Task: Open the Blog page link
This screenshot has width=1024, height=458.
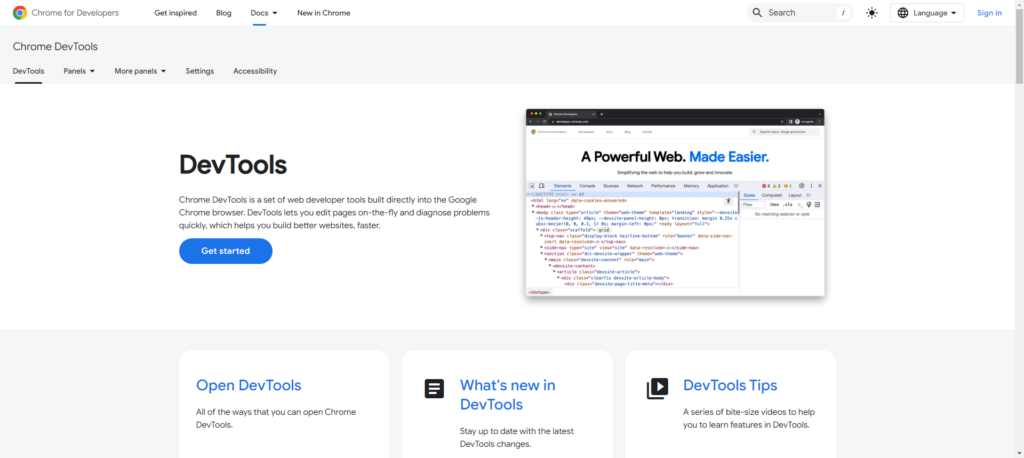Action: (x=223, y=13)
